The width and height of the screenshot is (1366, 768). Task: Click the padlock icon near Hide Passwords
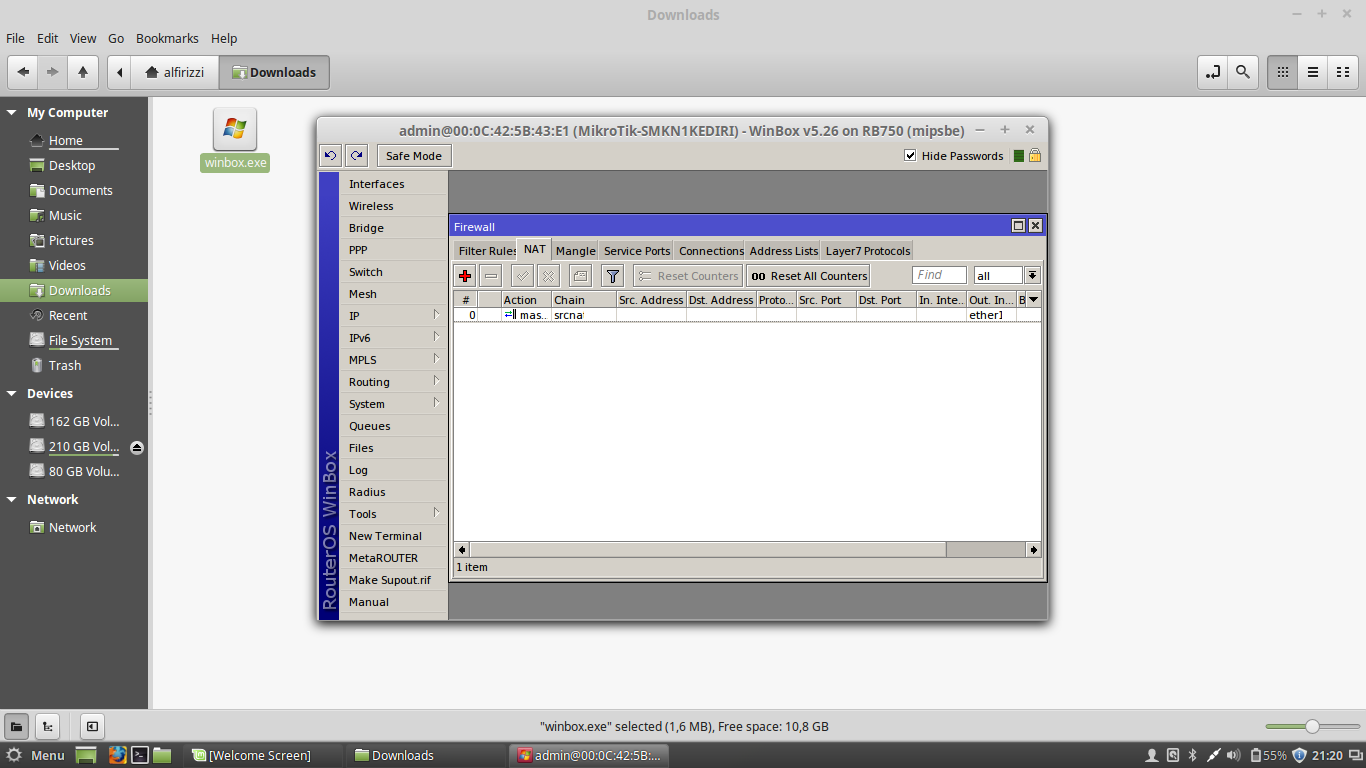[x=1035, y=155]
